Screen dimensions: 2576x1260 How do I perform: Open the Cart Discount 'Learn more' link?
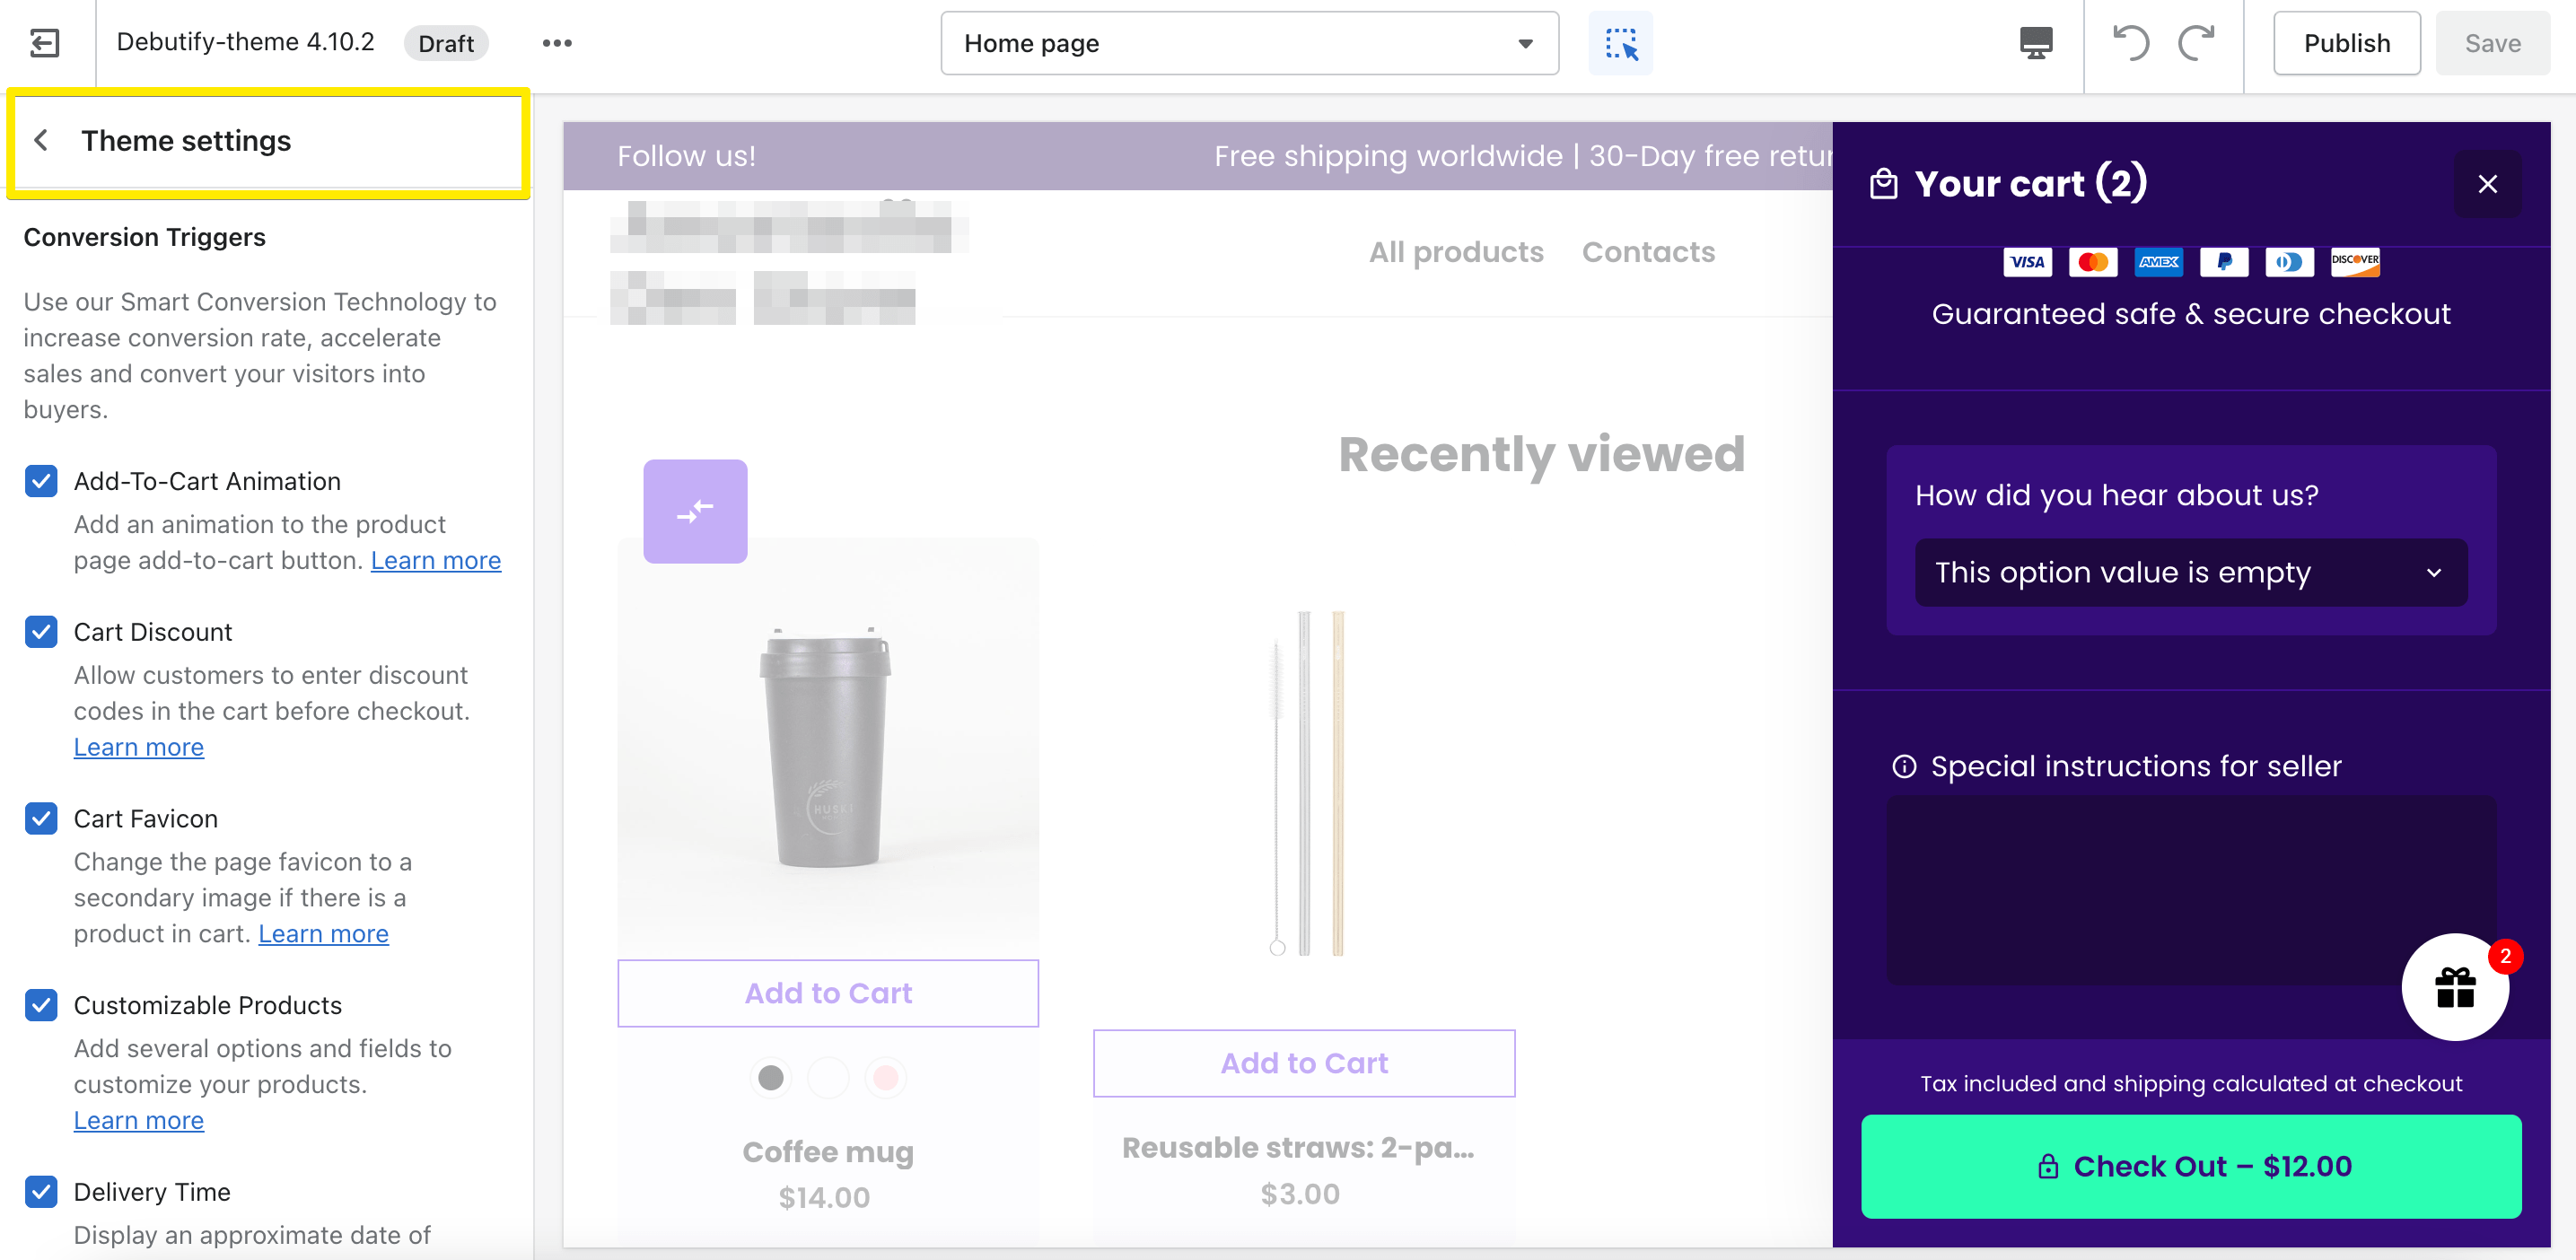[138, 747]
